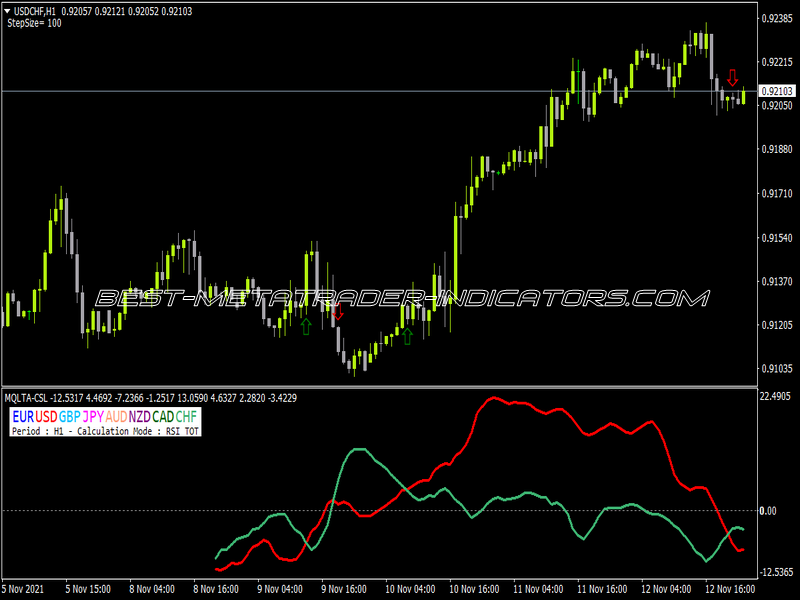The width and height of the screenshot is (800, 600).
Task: Click the Period : H1 calculation mode text
Action: pyautogui.click(x=105, y=431)
